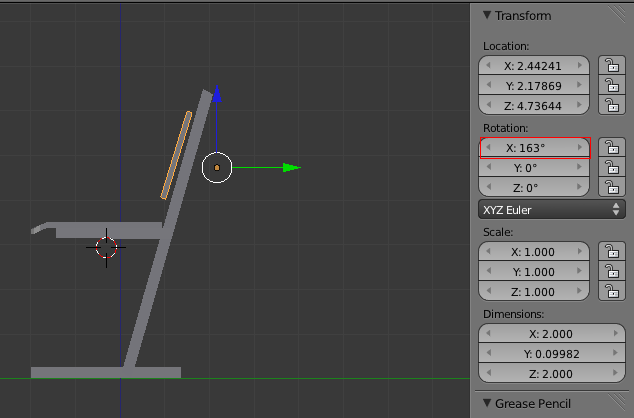Click the Scale X field 1.000
Screen dimensions: 634x418
pyautogui.click(x=534, y=252)
